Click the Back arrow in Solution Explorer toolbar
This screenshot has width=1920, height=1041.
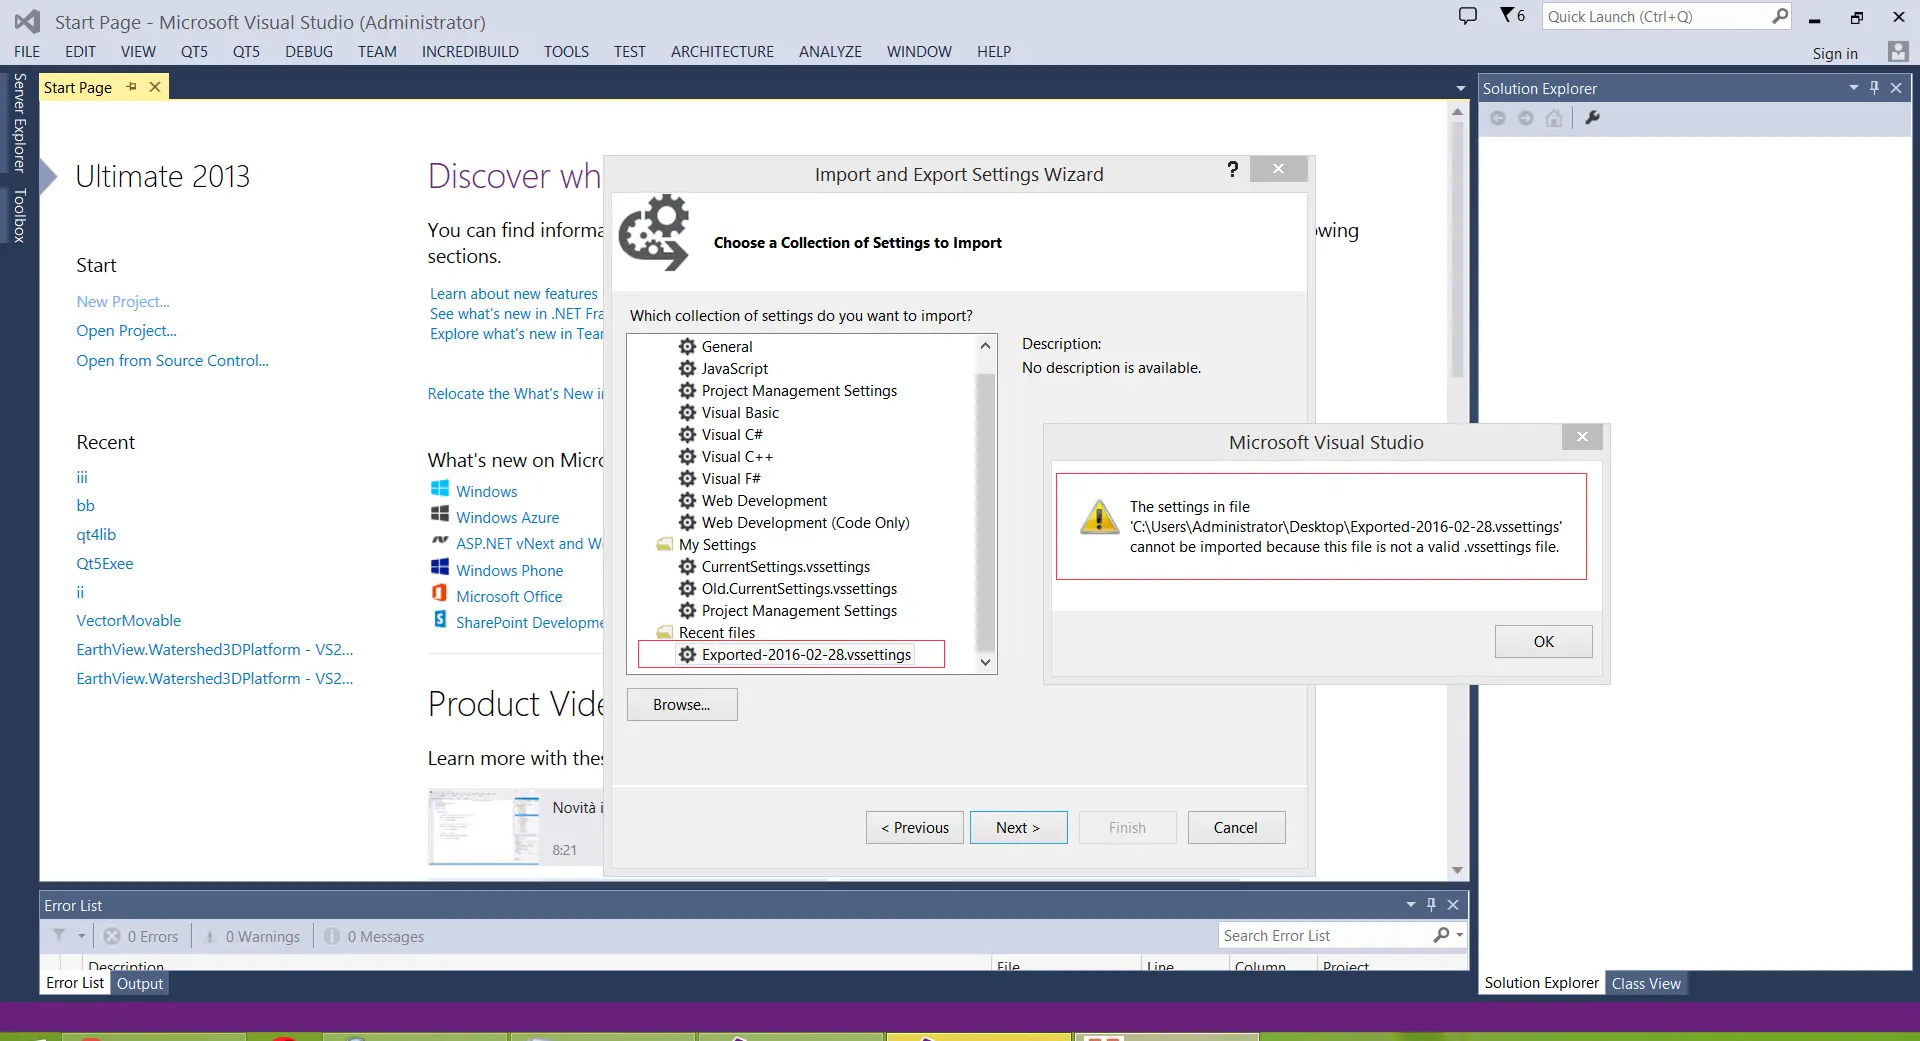(x=1498, y=118)
